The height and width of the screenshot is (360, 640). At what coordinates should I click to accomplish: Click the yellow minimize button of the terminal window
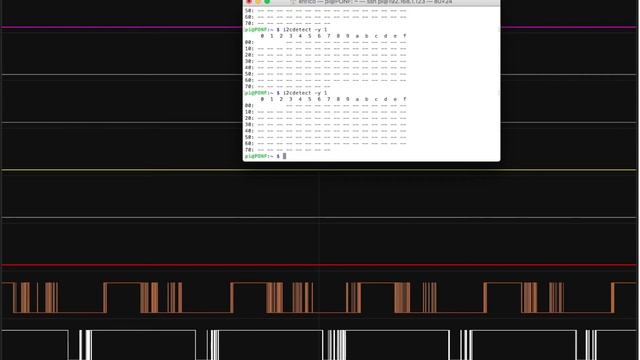258,2
